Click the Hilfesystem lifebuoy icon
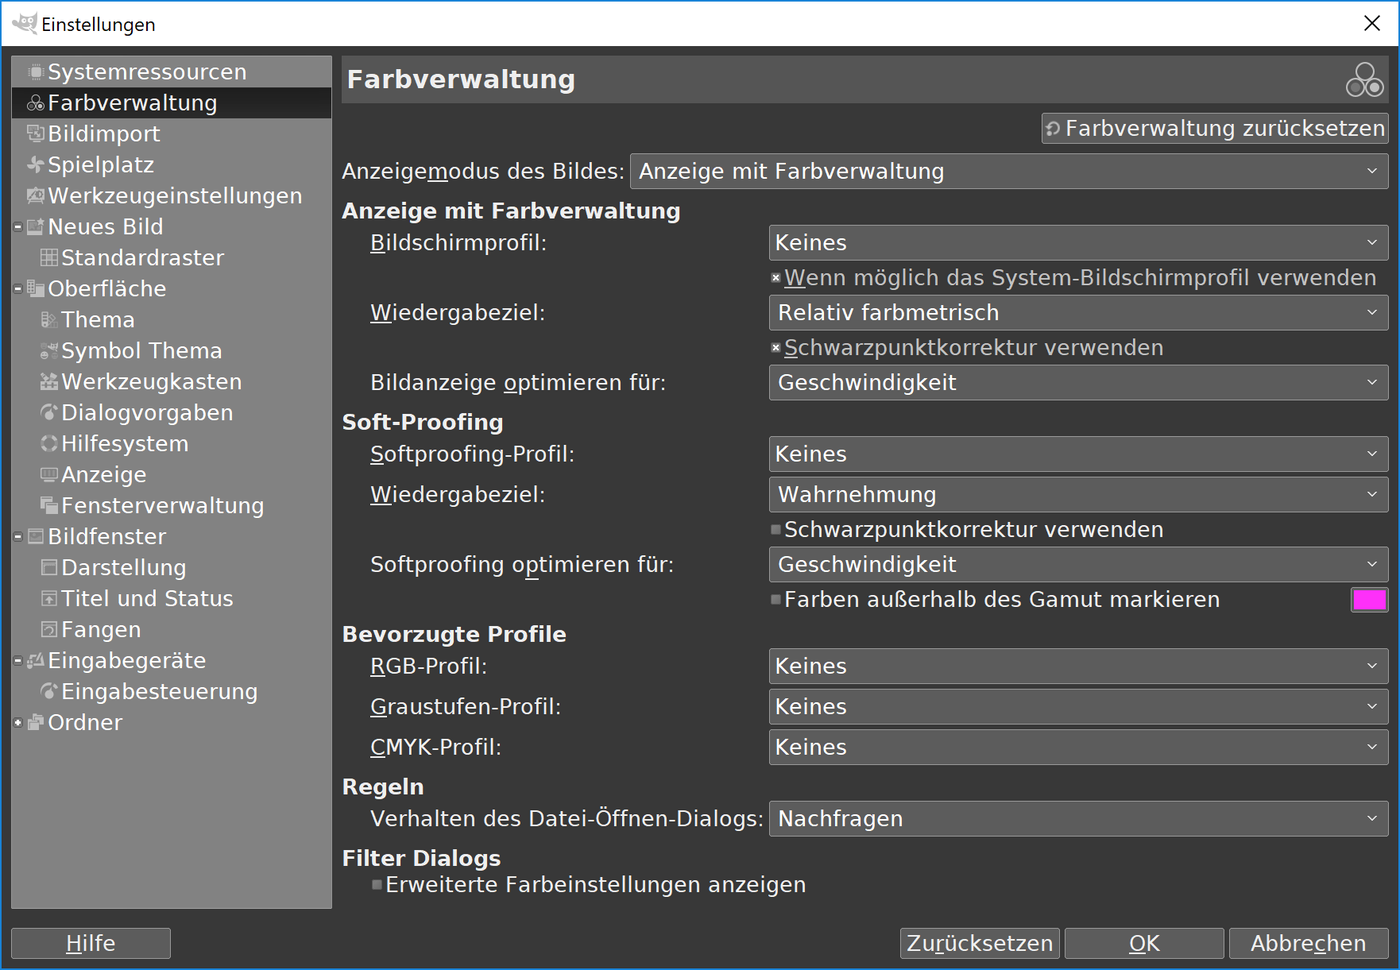This screenshot has height=970, width=1400. tap(49, 444)
